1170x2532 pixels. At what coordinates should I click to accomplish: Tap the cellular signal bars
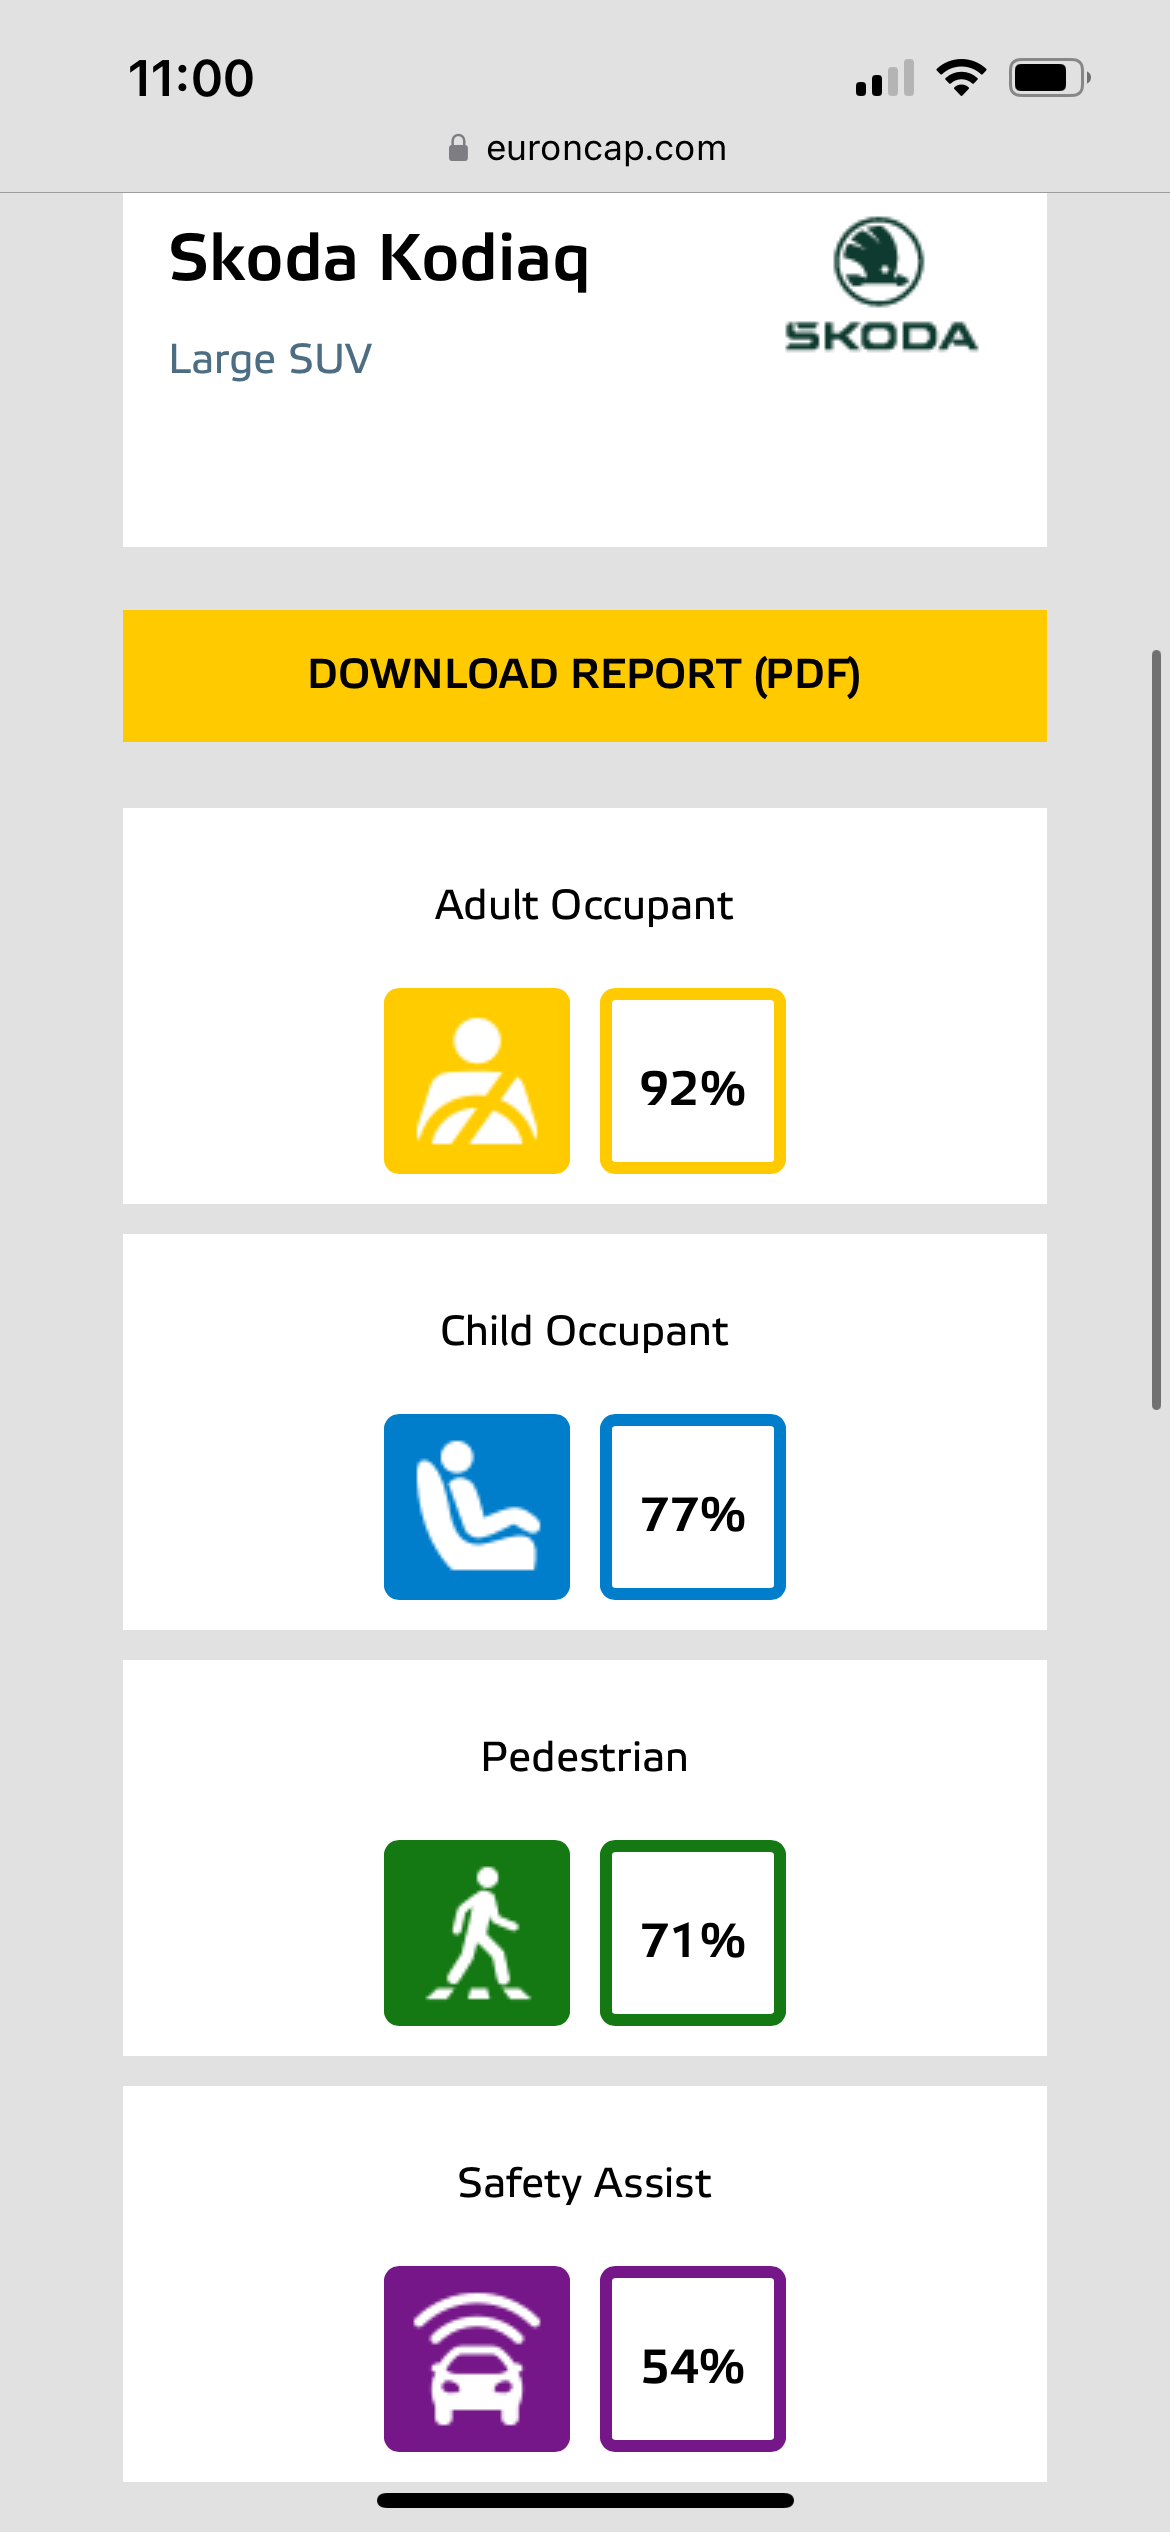point(885,78)
